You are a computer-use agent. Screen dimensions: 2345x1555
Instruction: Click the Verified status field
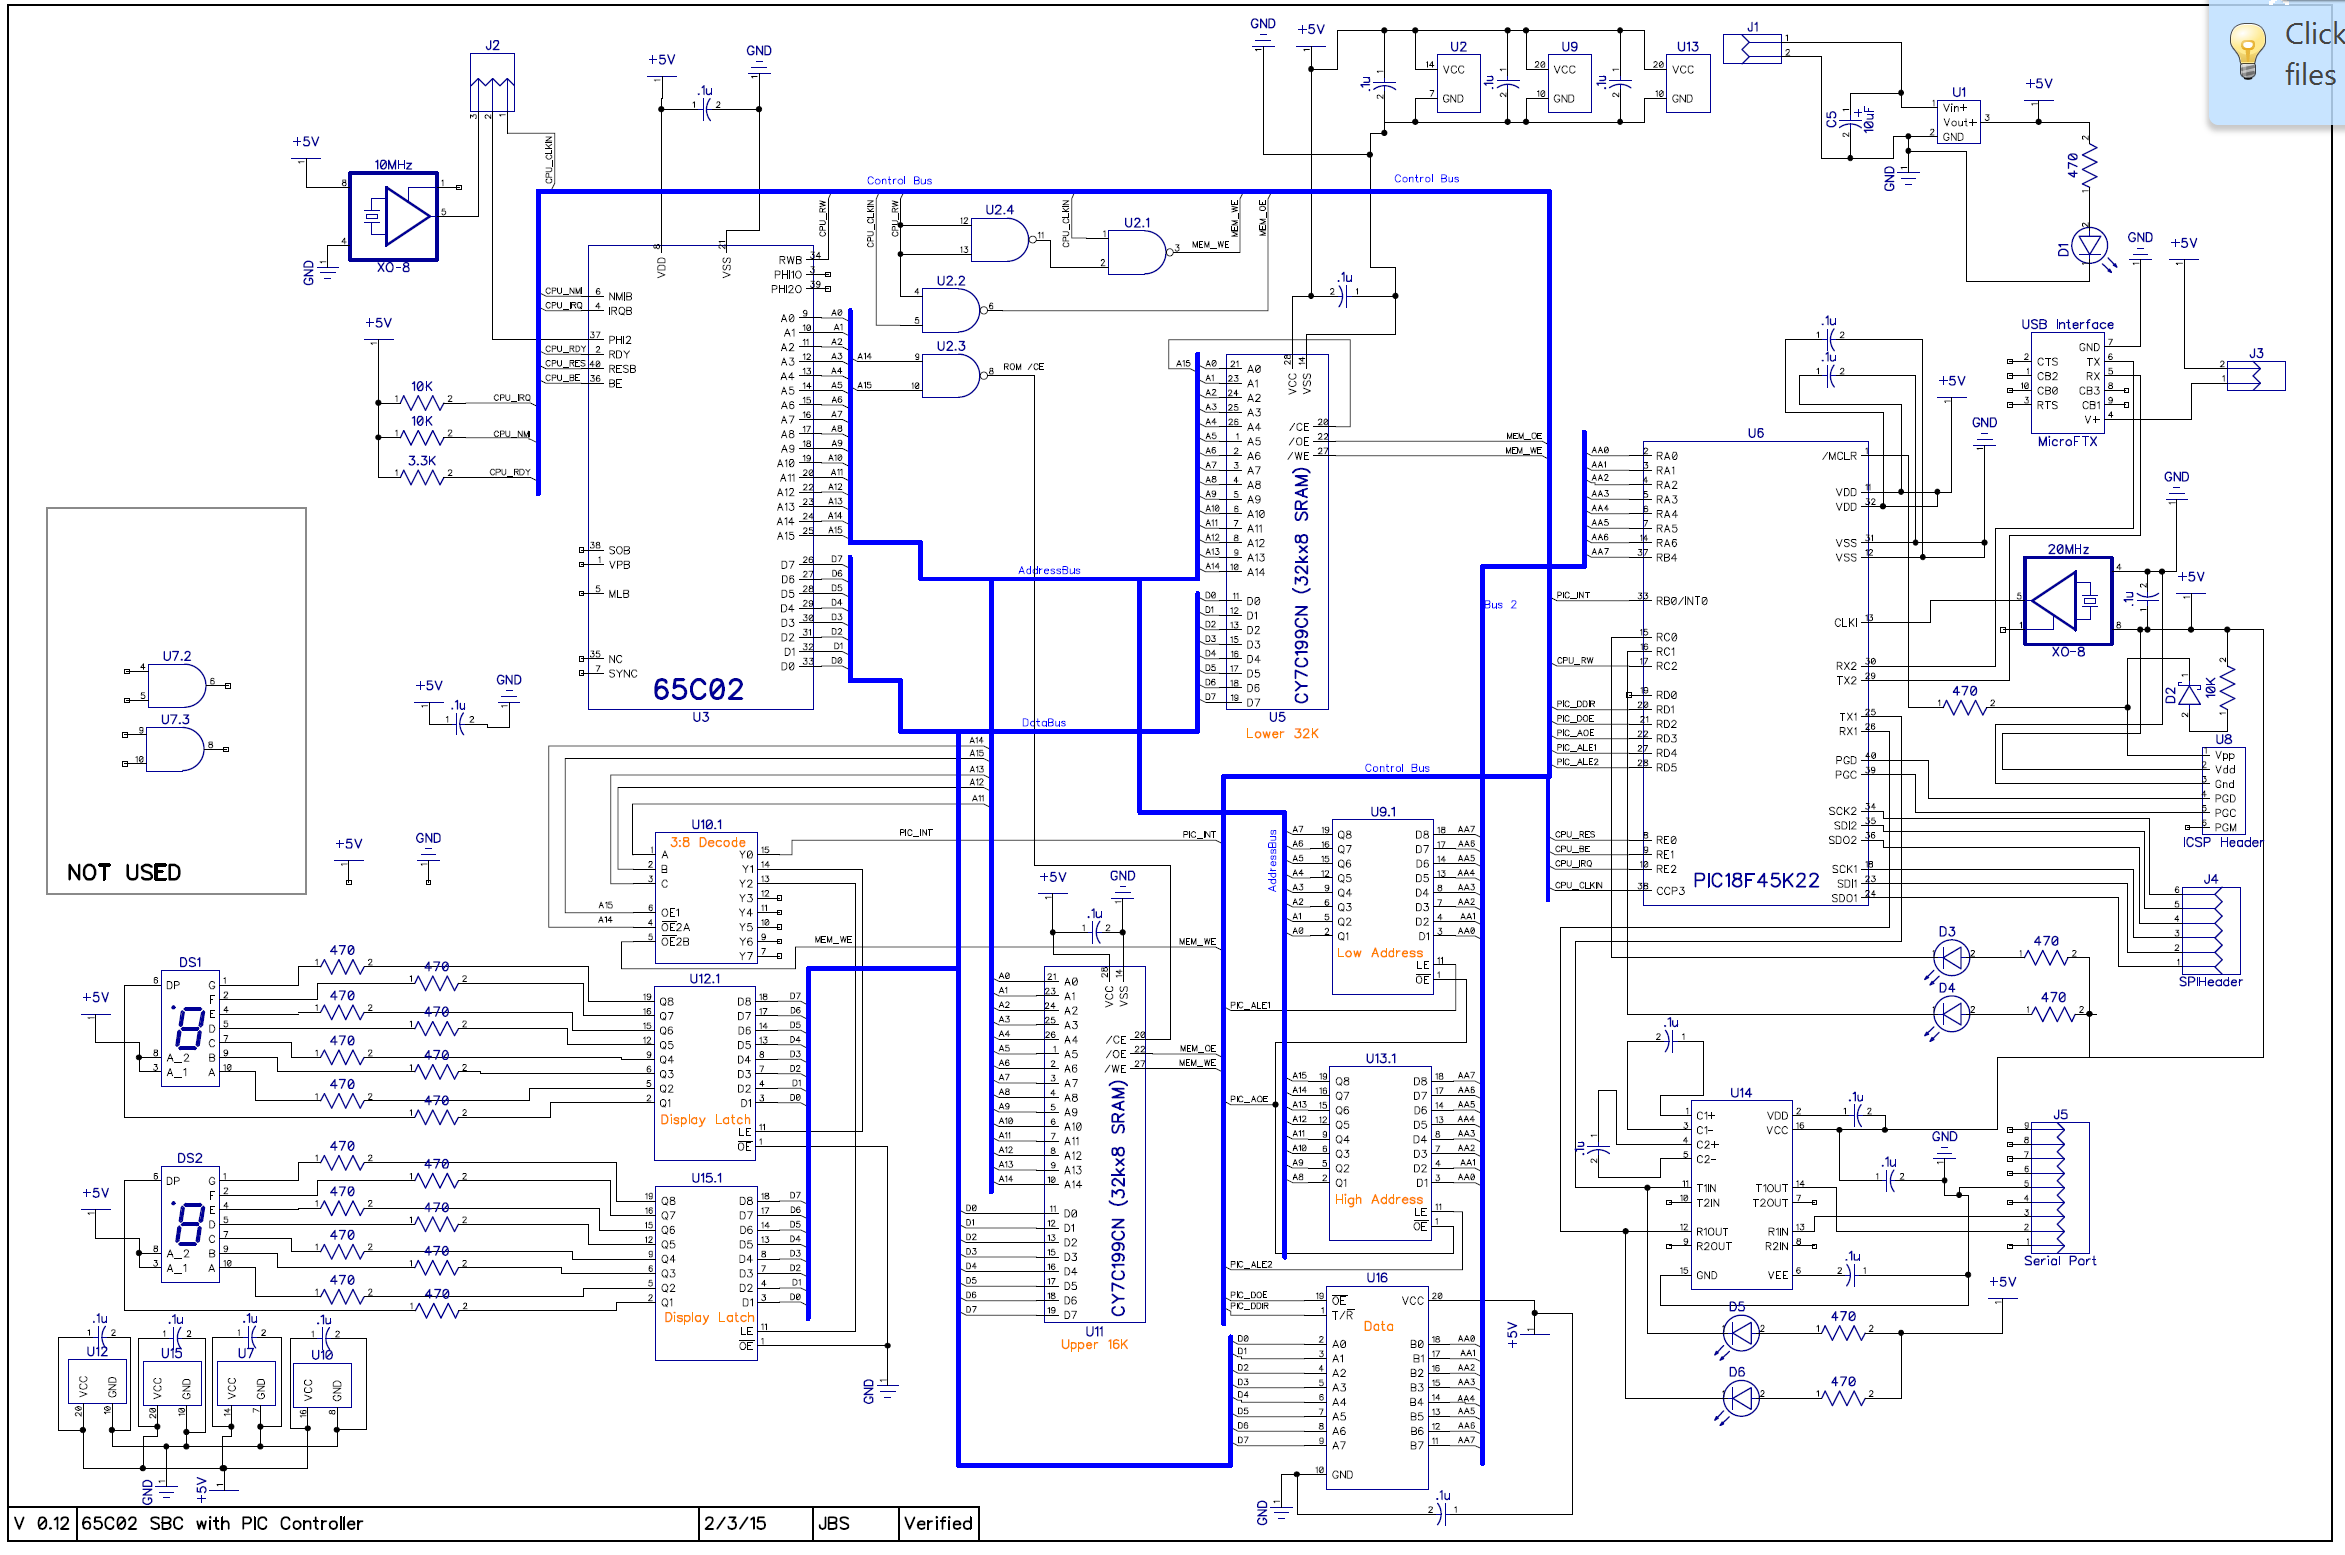point(938,1524)
